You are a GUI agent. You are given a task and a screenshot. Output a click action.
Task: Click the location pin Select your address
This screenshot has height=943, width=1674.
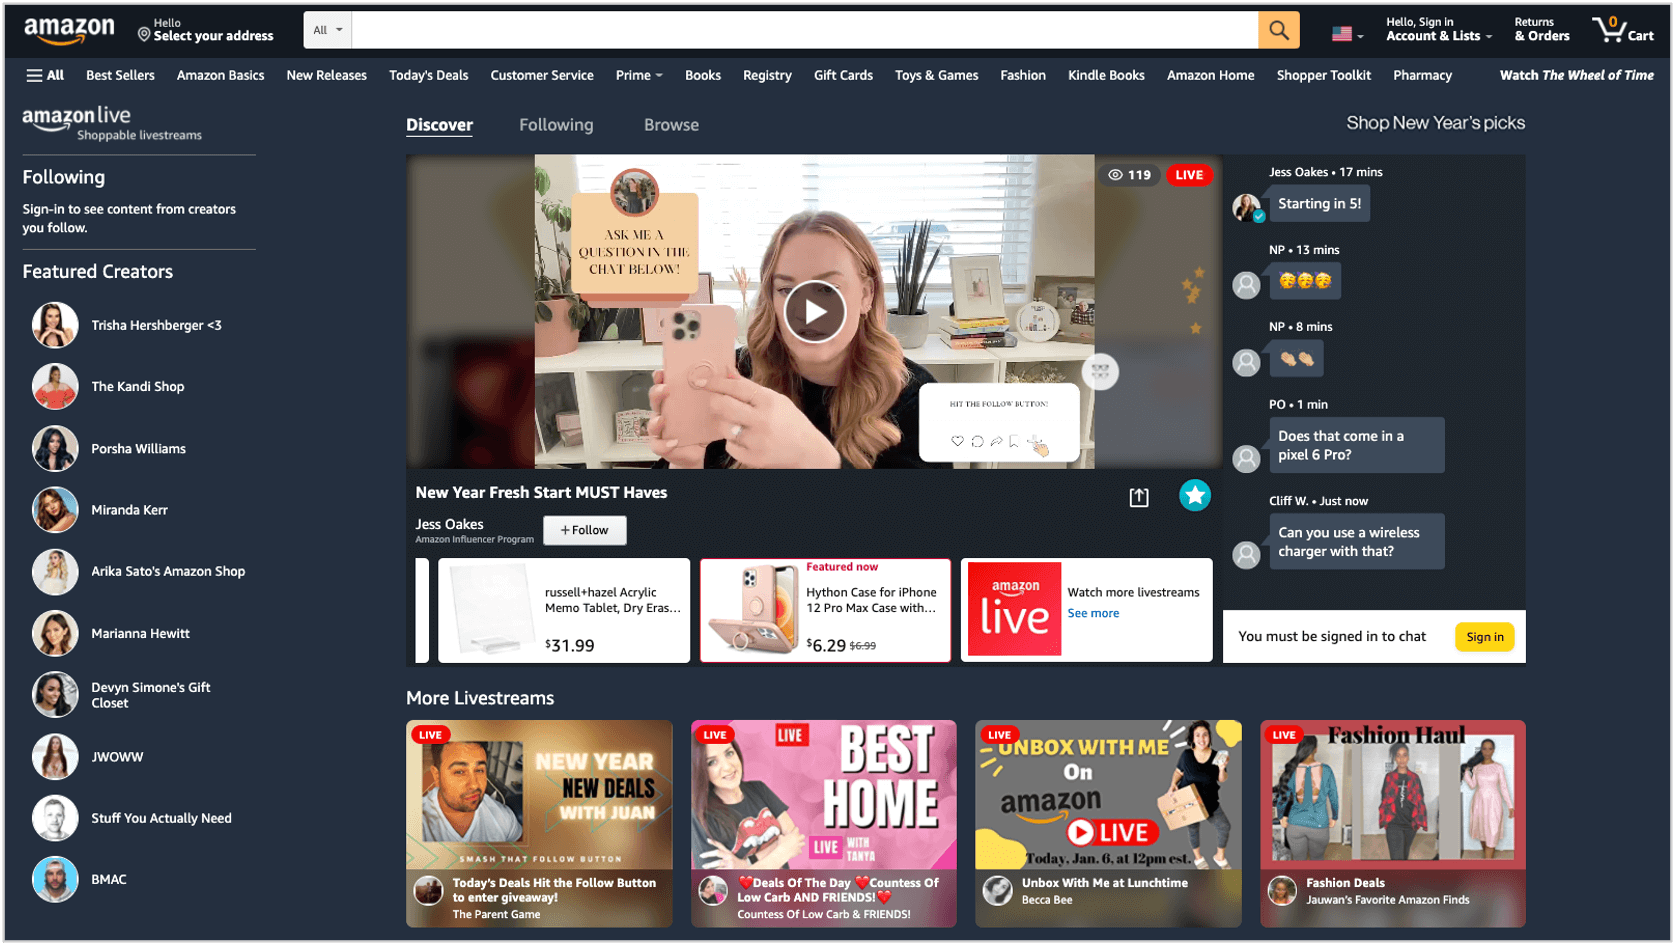click(x=205, y=30)
